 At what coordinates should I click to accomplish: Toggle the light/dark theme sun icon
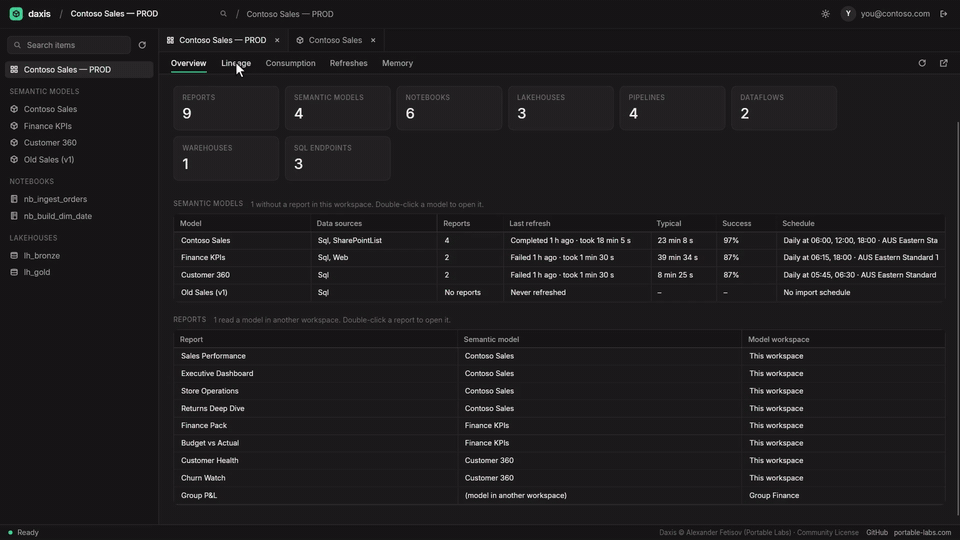coord(825,13)
